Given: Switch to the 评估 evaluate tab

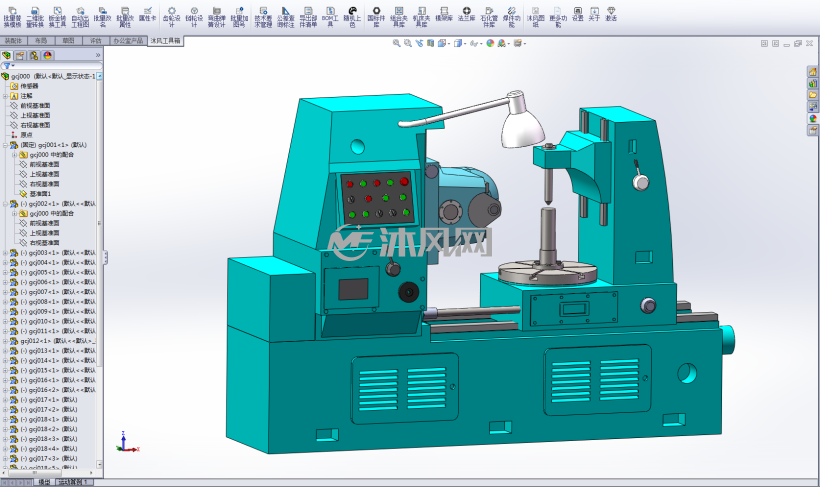Looking at the screenshot, I should (96, 41).
